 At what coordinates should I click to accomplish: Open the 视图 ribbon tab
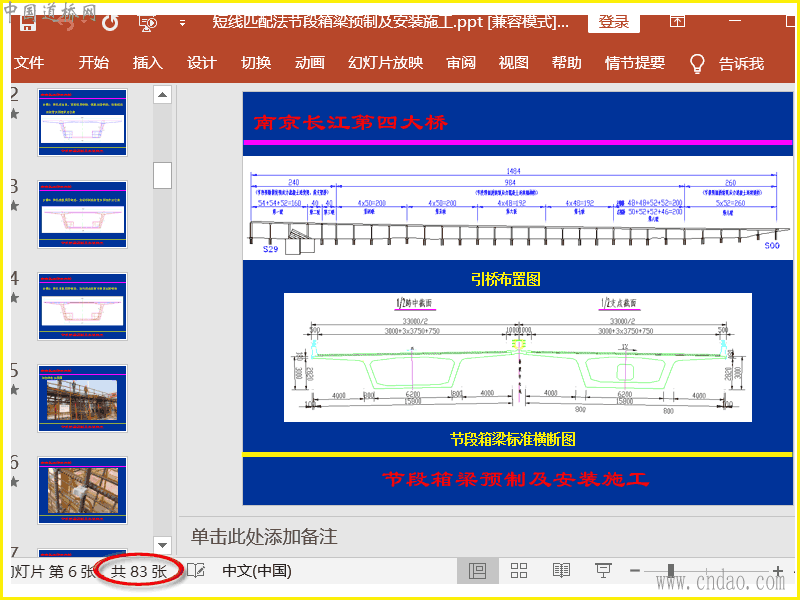(x=513, y=62)
